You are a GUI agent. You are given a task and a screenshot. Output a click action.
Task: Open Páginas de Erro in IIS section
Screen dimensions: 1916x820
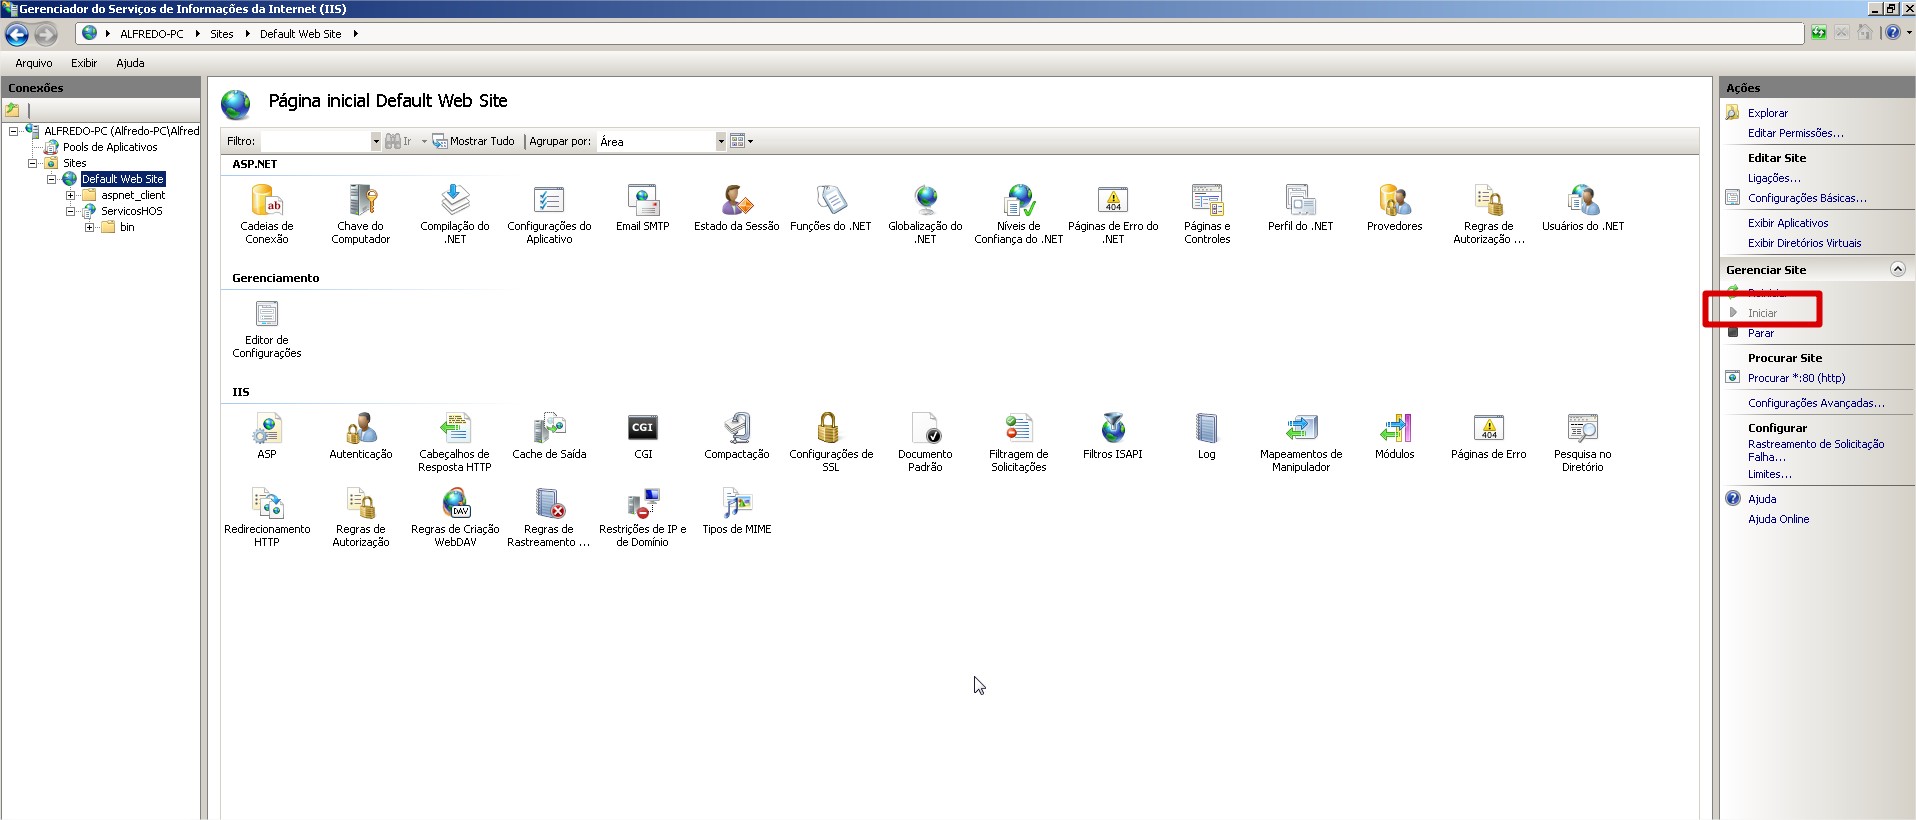pos(1488,438)
